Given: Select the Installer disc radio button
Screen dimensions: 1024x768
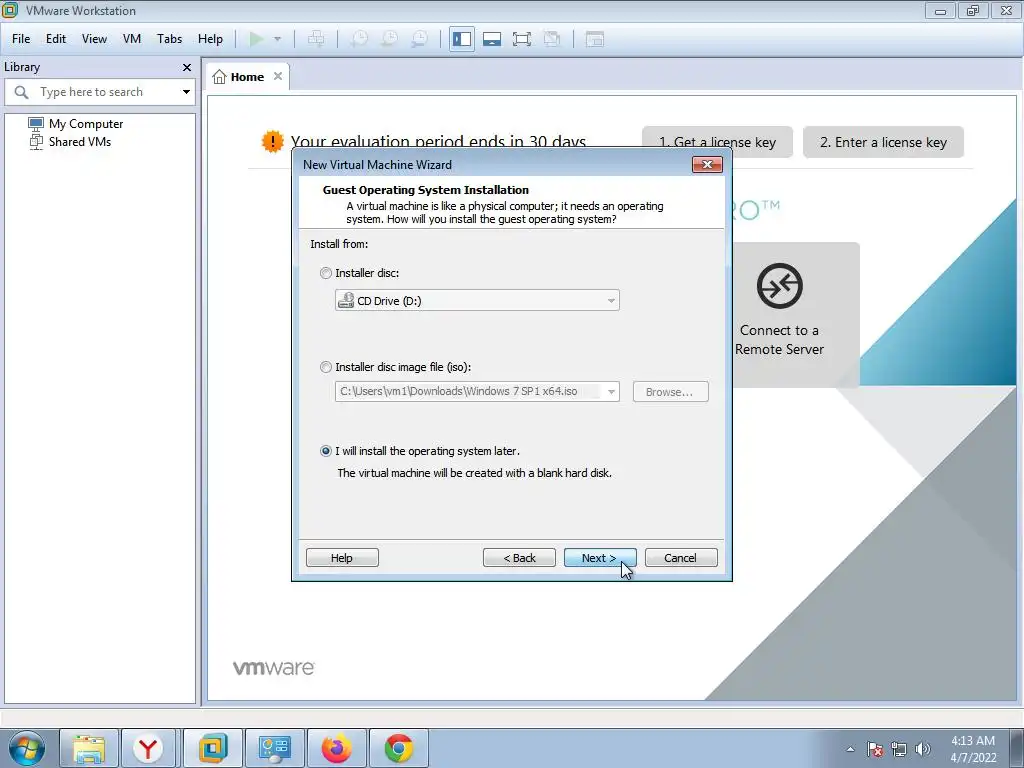Looking at the screenshot, I should [x=325, y=273].
